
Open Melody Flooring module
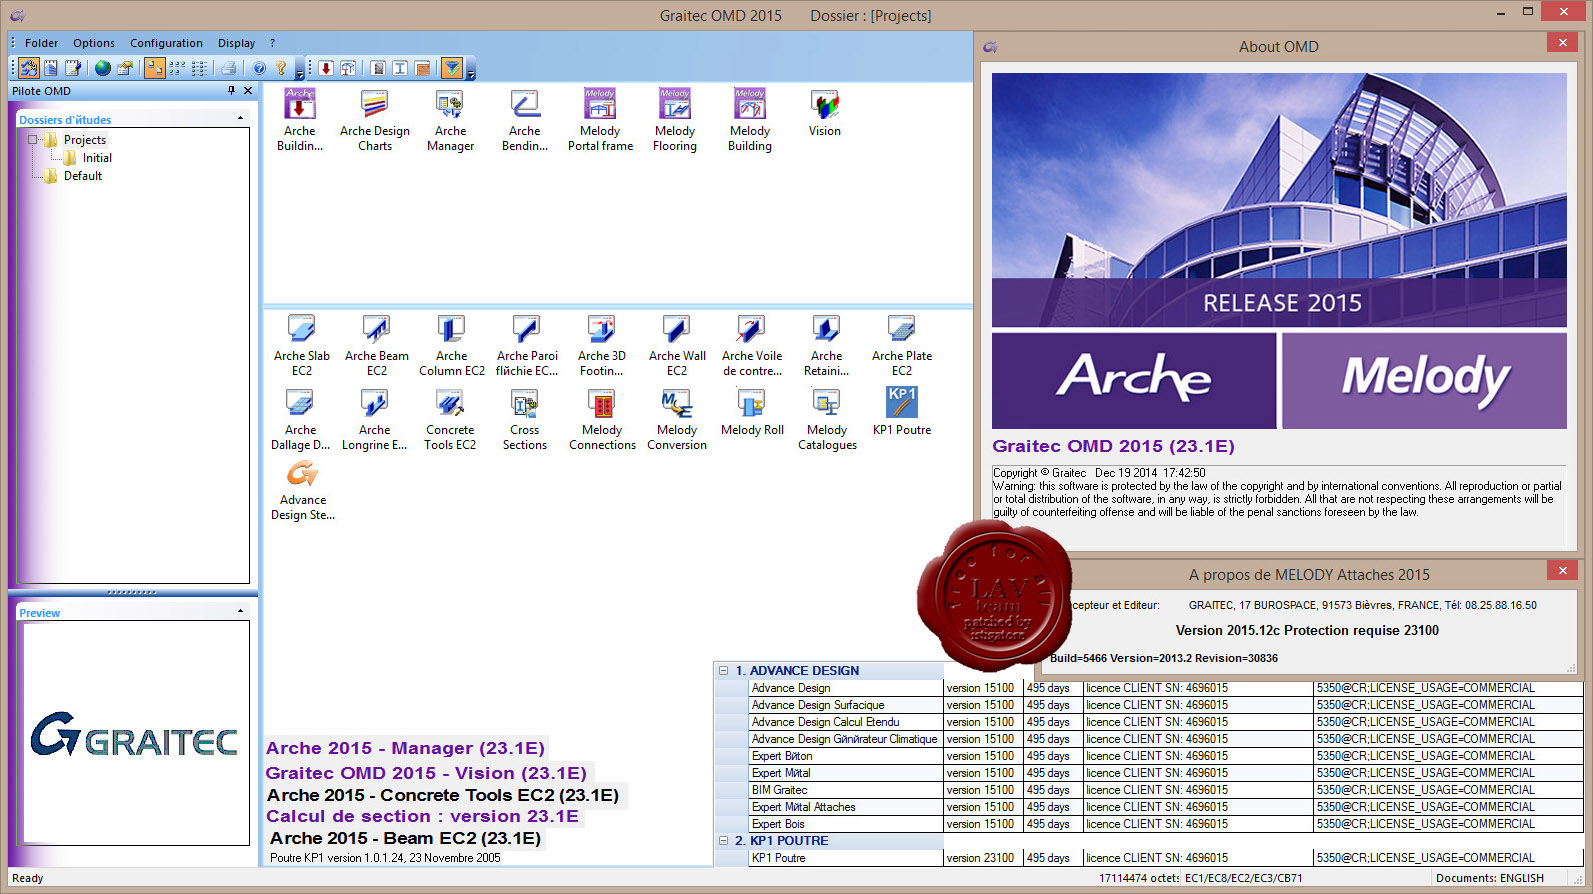[675, 120]
